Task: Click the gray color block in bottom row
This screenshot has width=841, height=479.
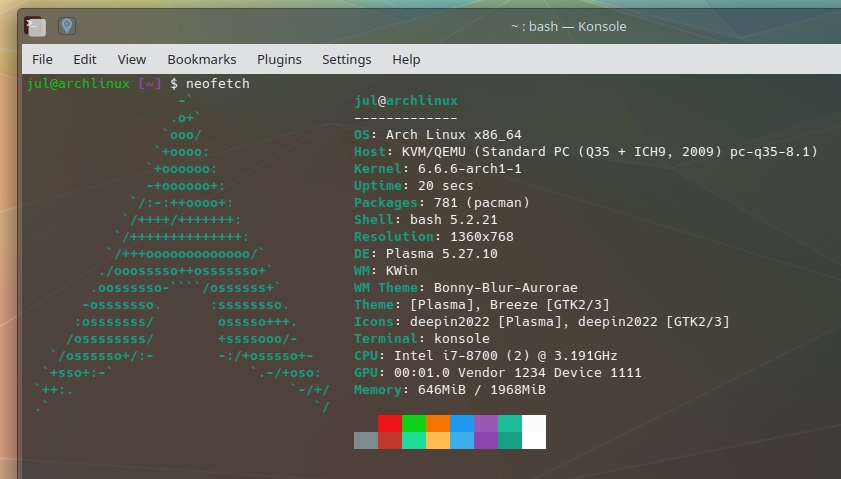Action: click(366, 440)
